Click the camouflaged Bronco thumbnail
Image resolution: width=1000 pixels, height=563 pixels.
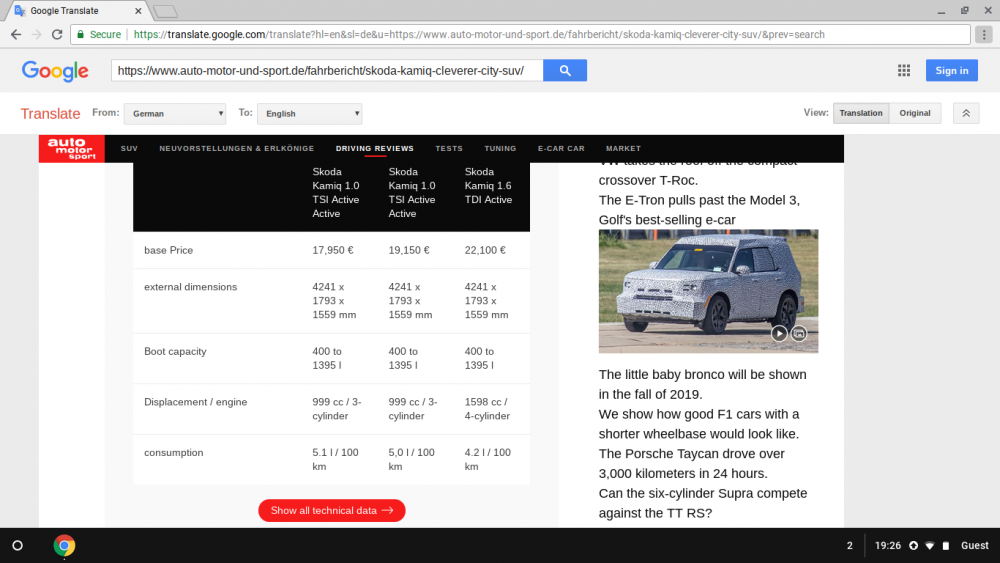pyautogui.click(x=708, y=291)
